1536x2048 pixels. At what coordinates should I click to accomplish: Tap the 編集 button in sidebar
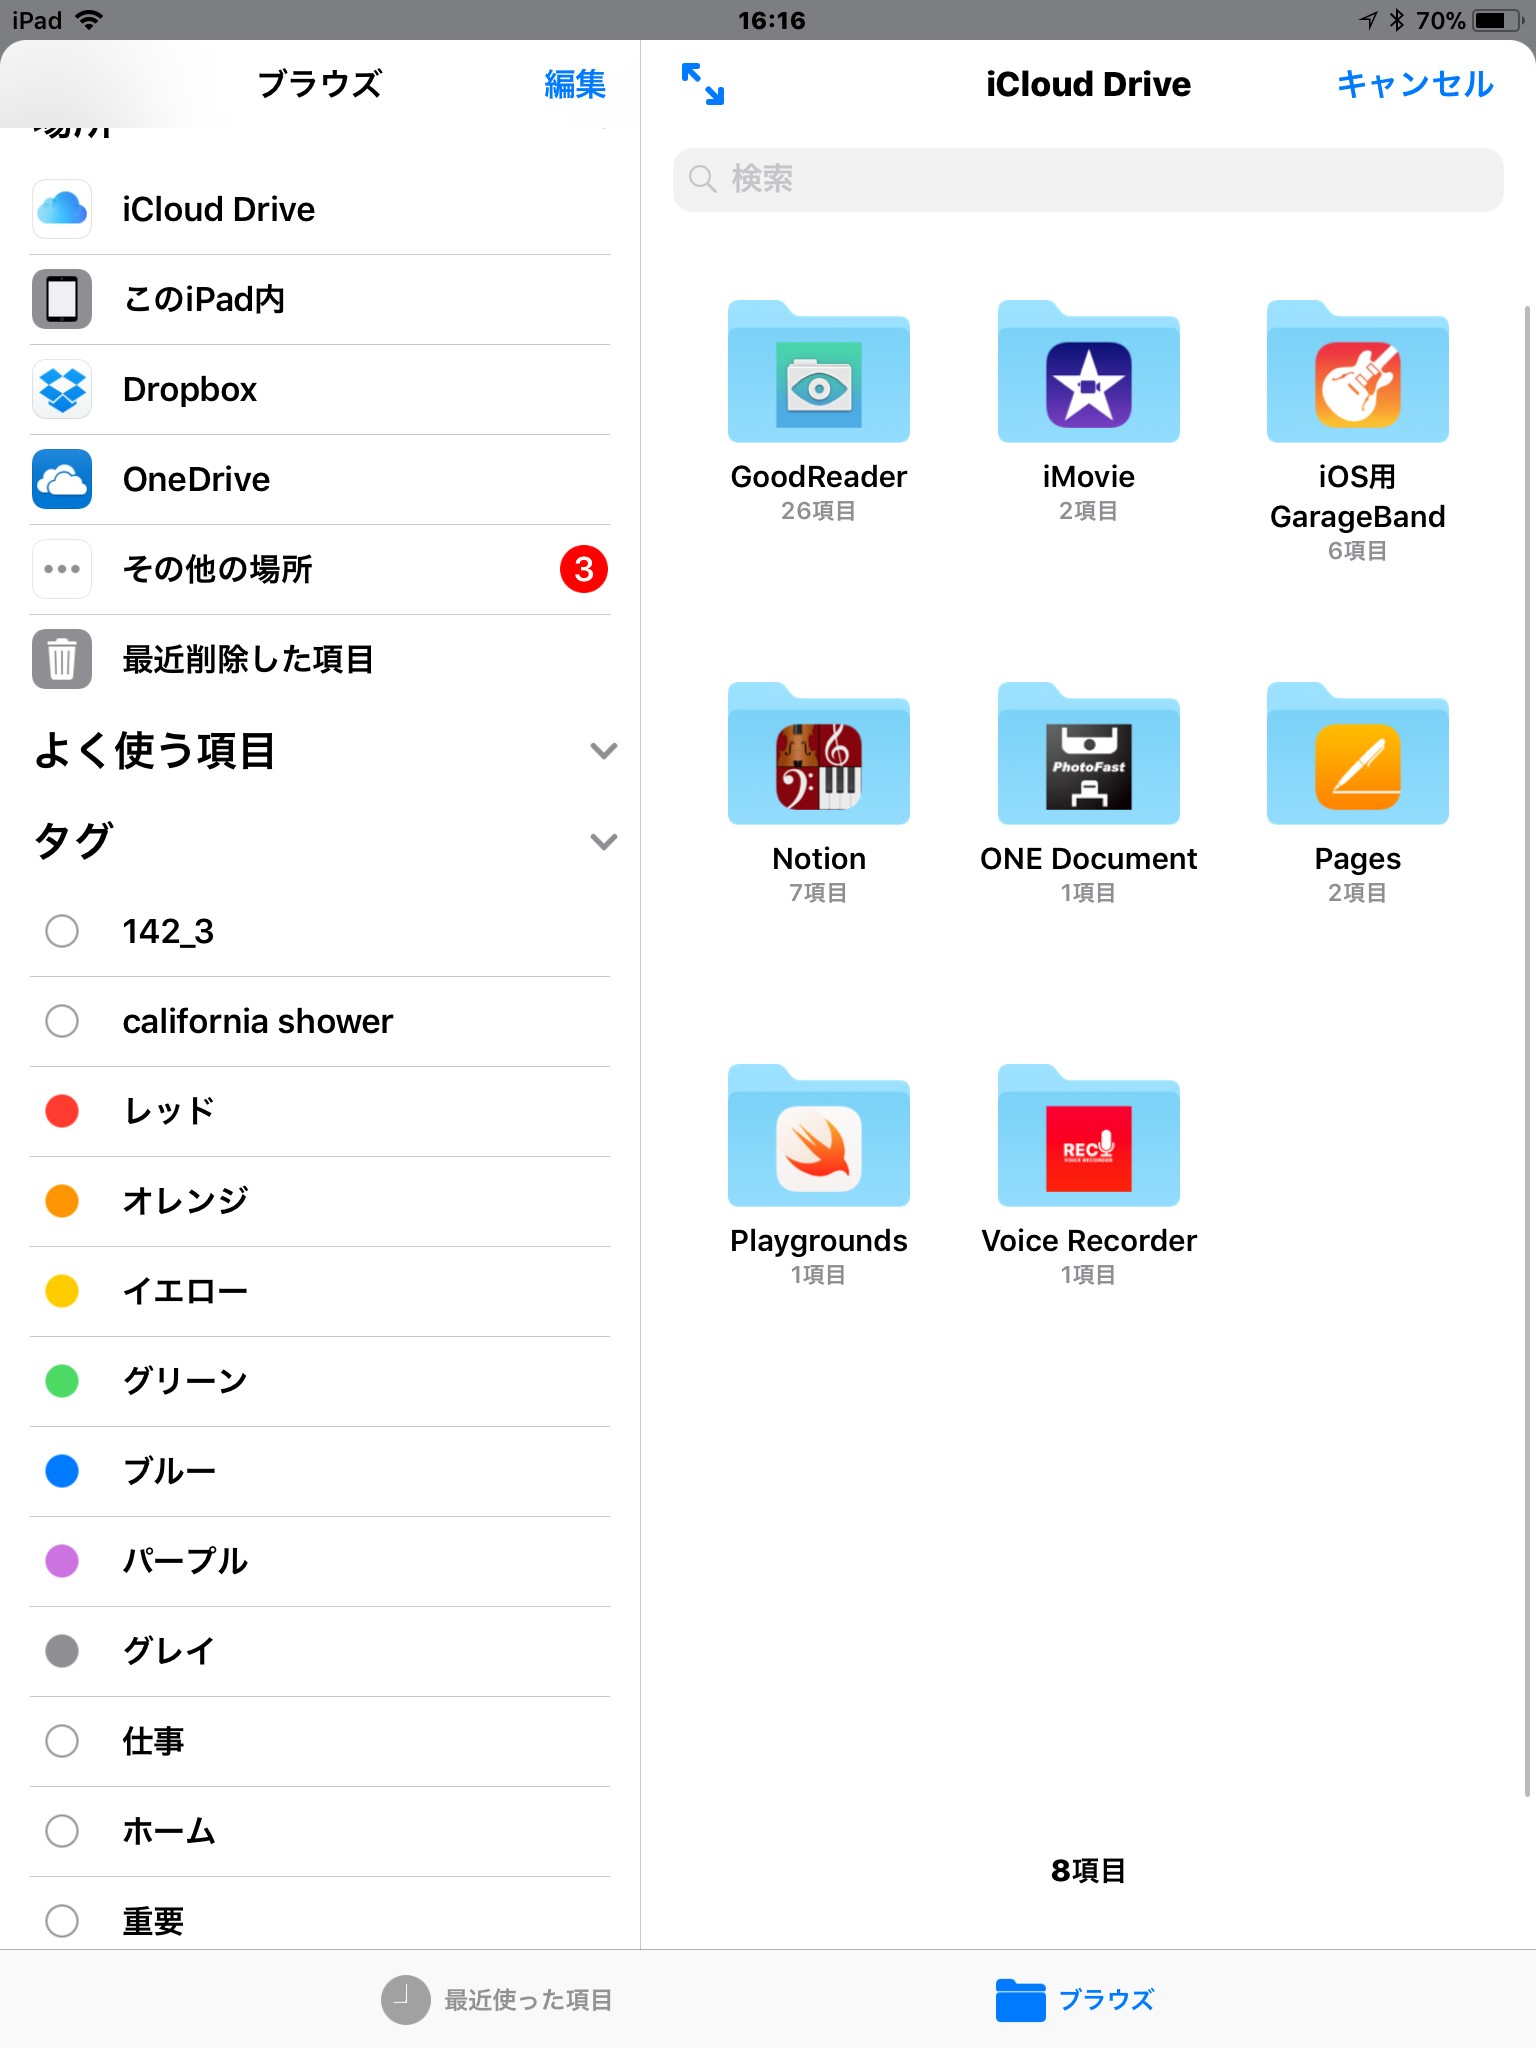coord(574,84)
